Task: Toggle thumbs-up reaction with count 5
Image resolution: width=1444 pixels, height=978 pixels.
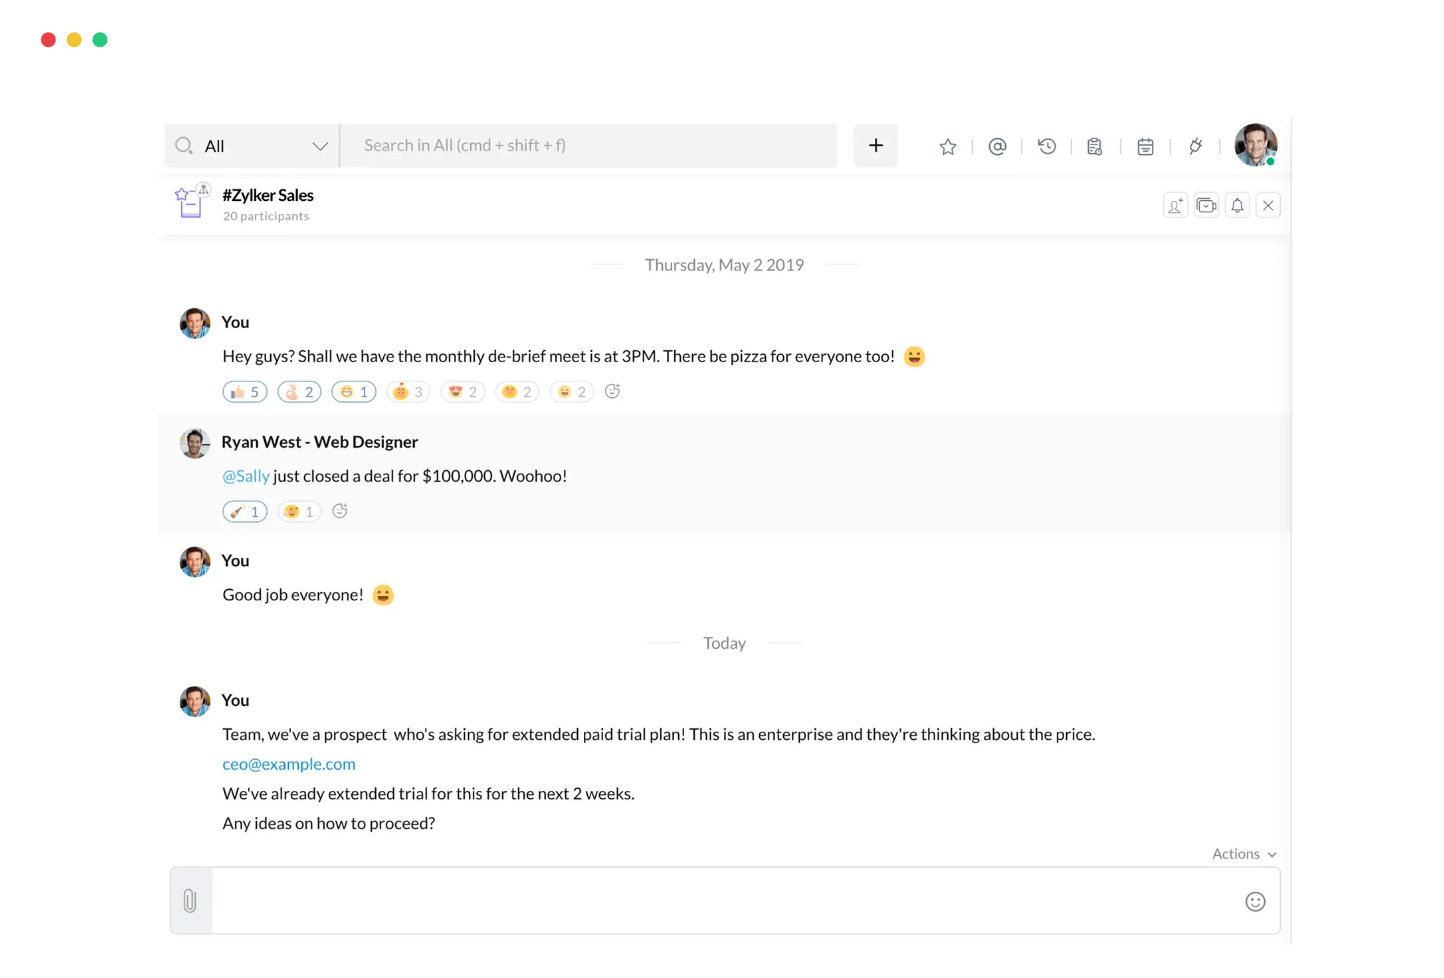Action: point(245,392)
